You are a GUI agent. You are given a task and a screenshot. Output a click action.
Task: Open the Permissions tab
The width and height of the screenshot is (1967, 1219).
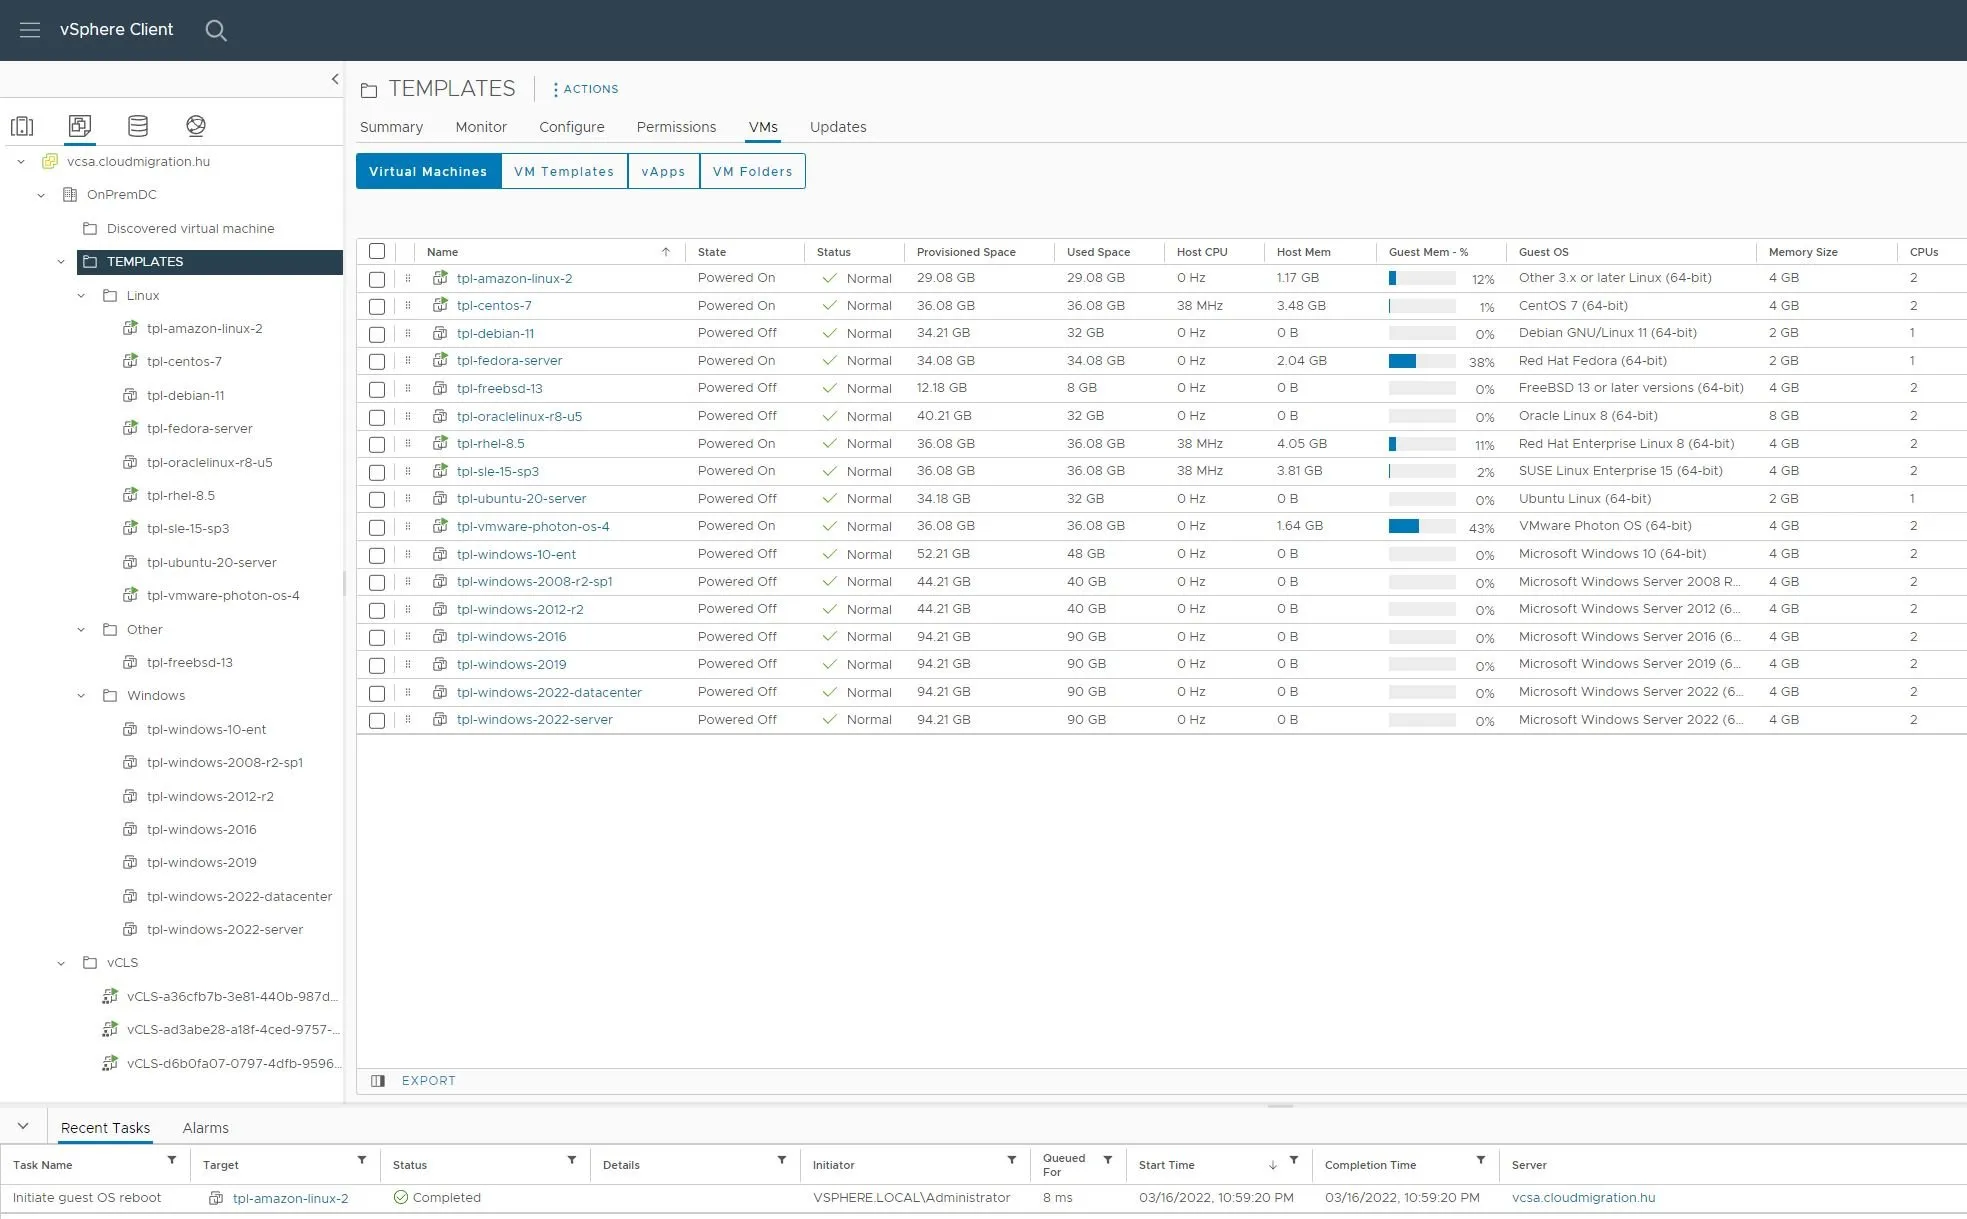pos(676,127)
